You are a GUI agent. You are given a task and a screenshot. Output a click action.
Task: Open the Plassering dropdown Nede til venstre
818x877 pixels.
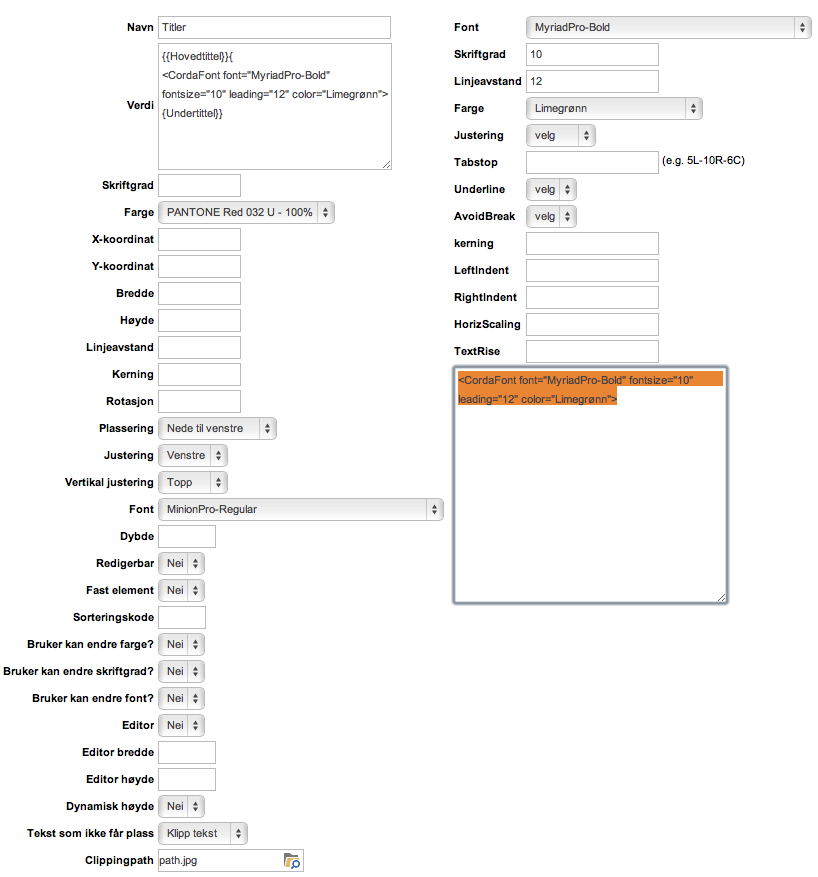point(217,428)
